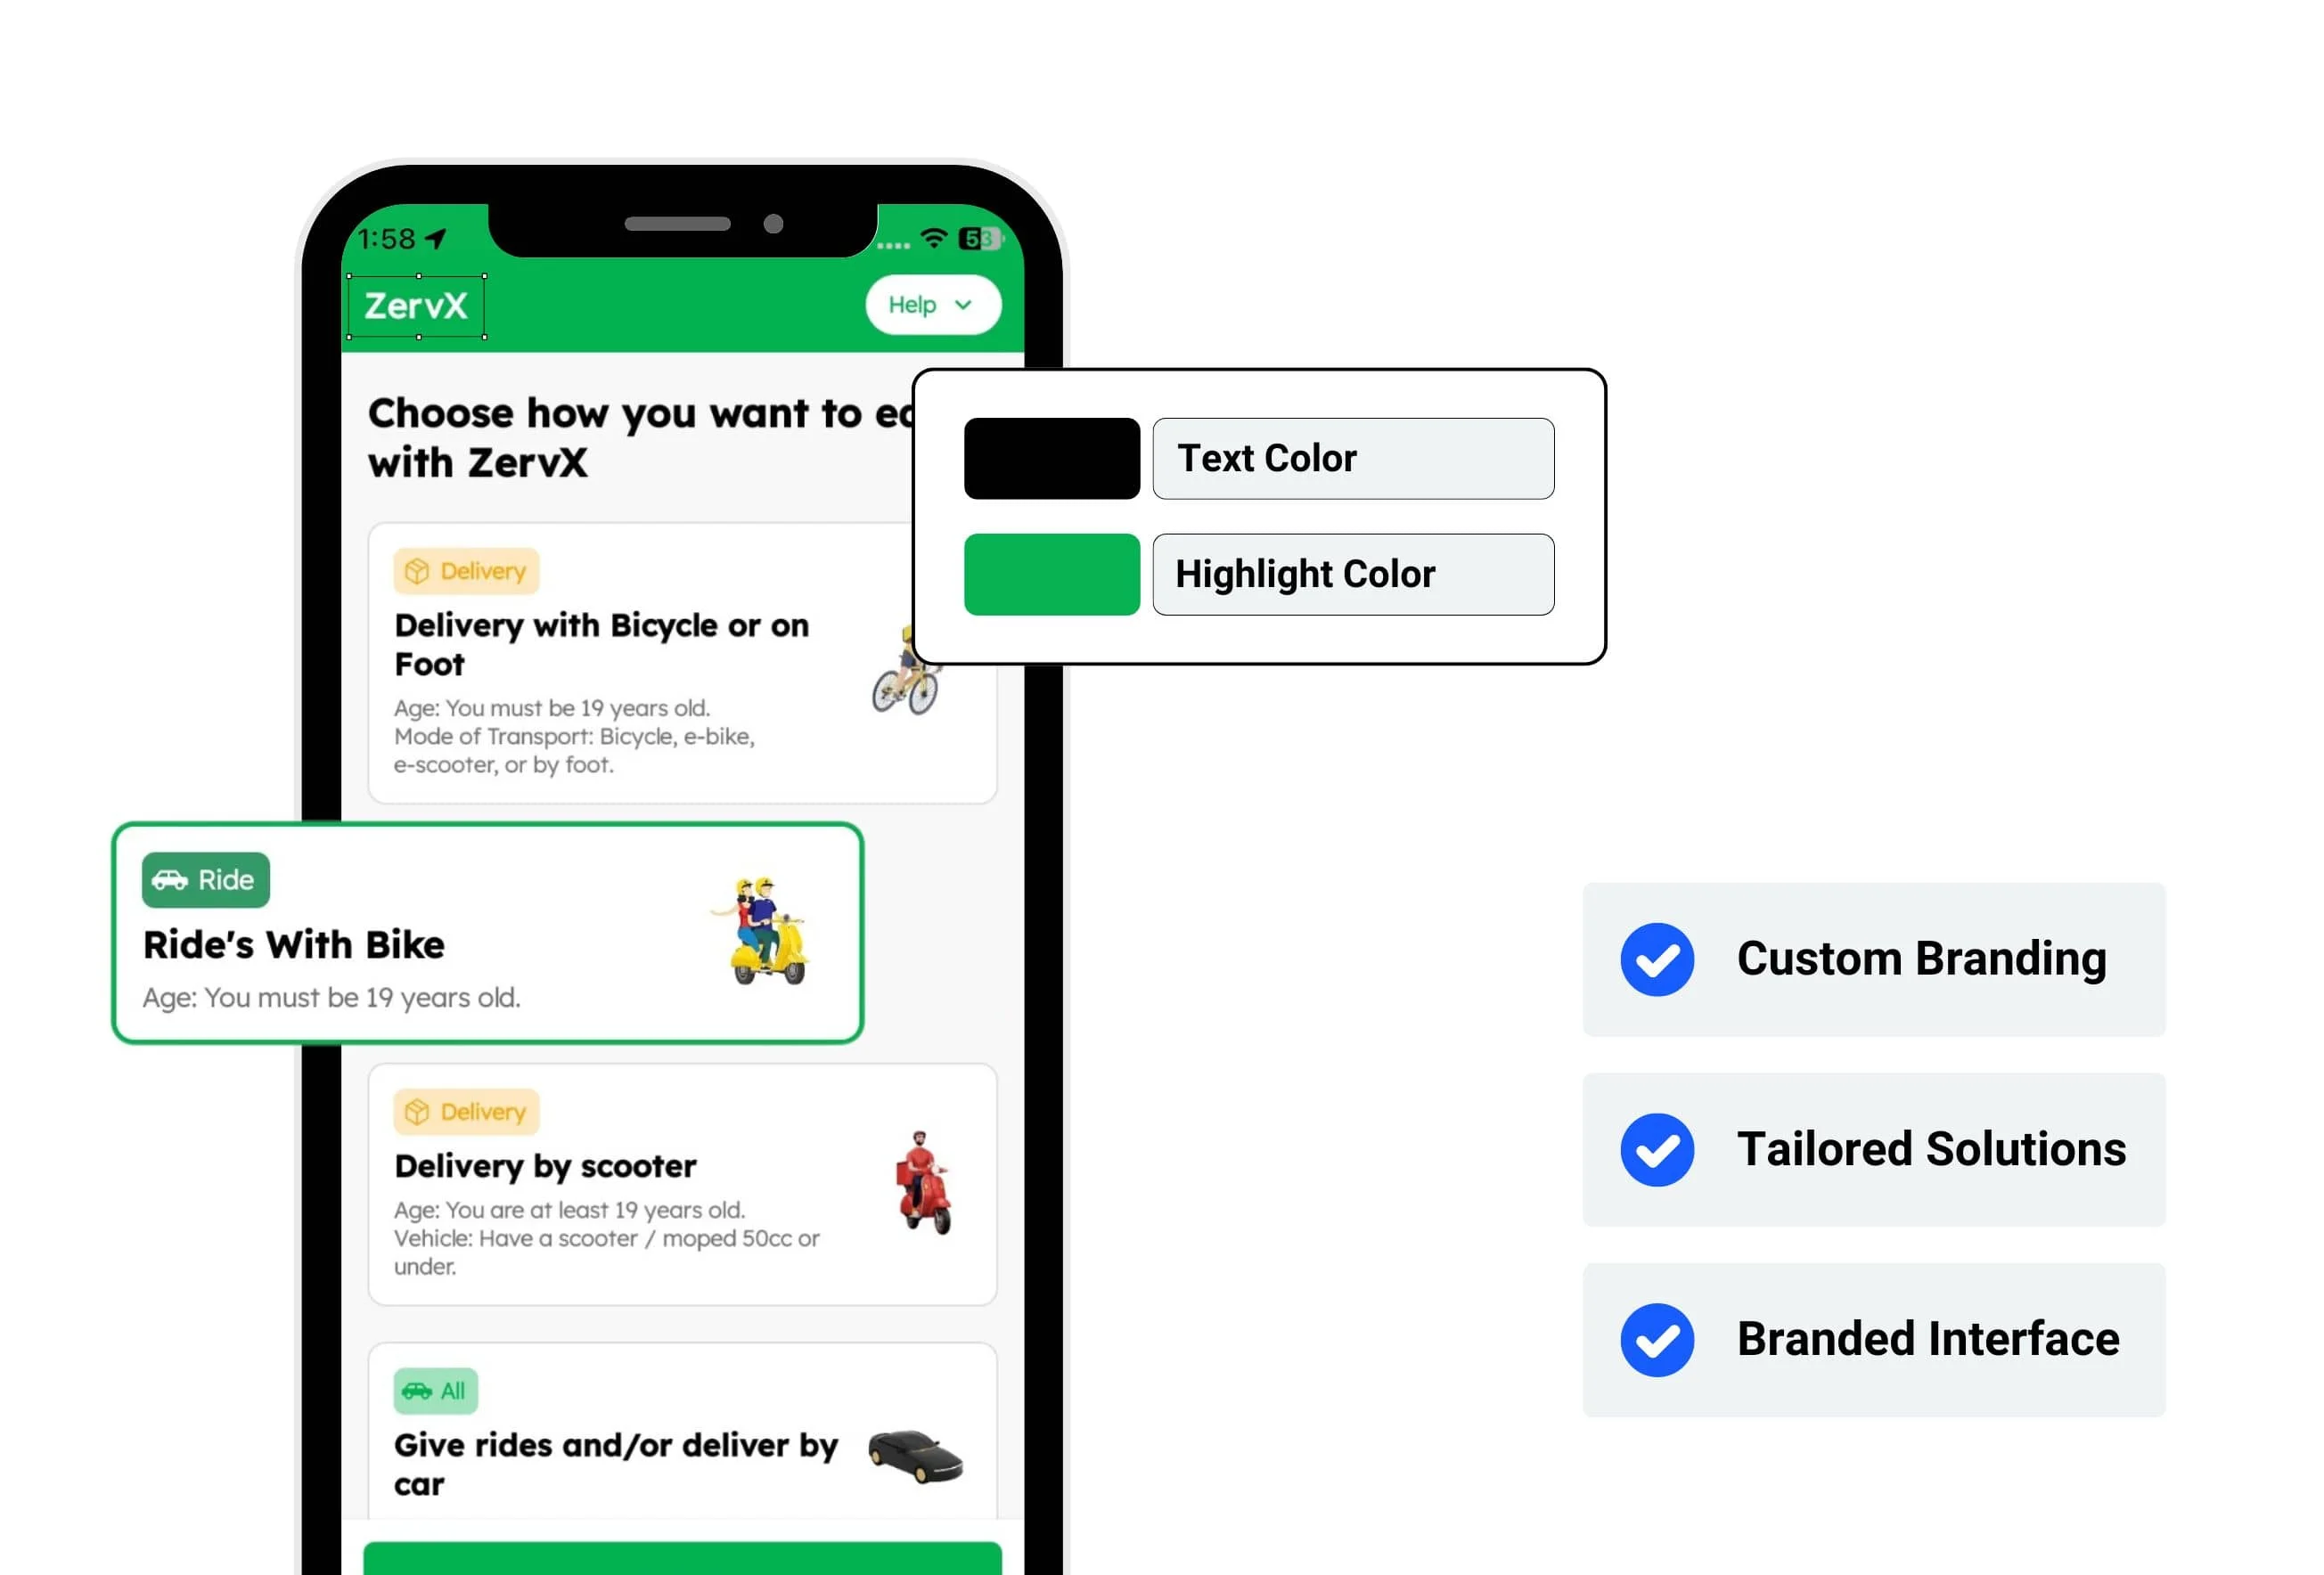The height and width of the screenshot is (1575, 2324).
Task: Open the Text Color picker
Action: [1050, 459]
